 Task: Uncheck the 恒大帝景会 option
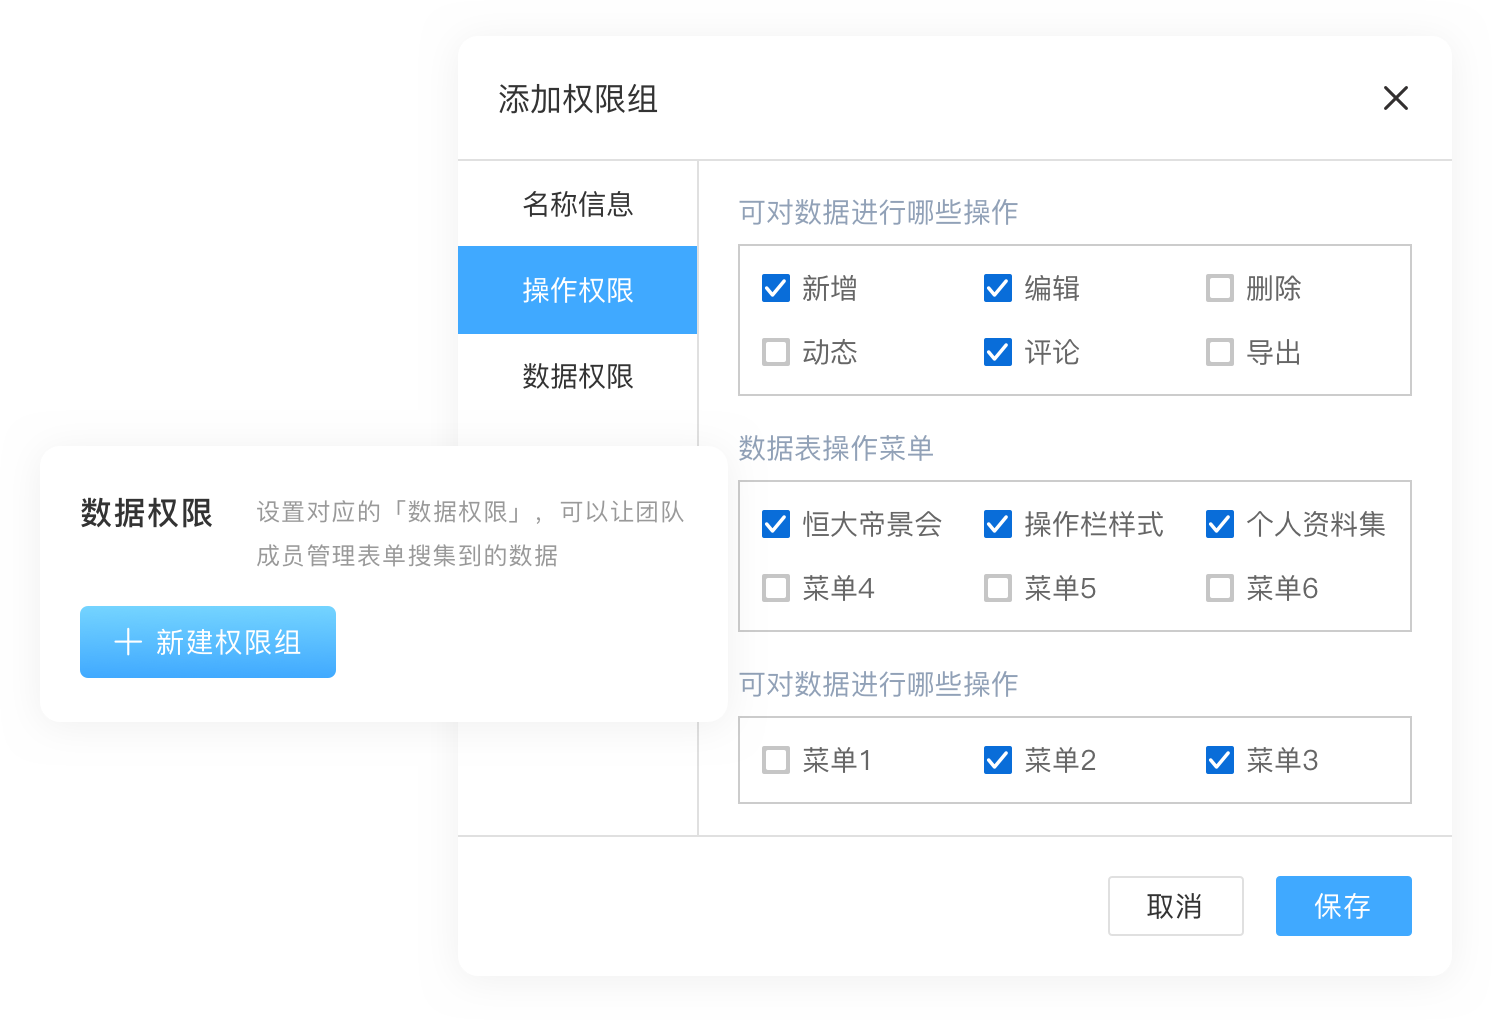[775, 524]
